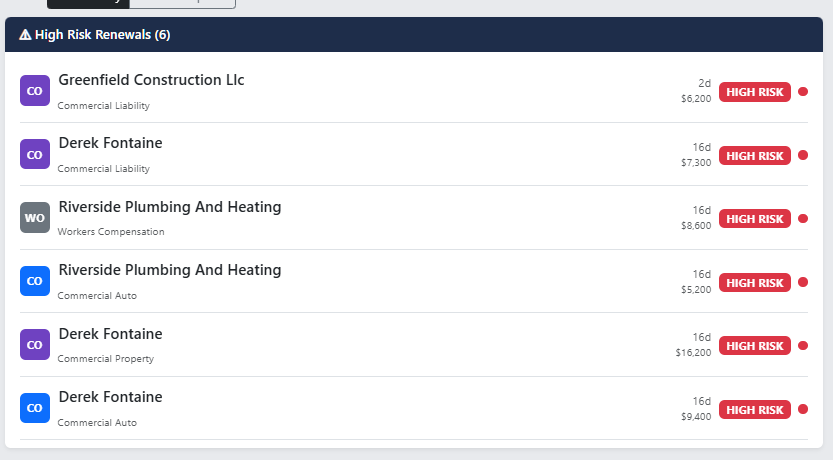Screen dimensions: 833x460
Task: Open the Greenfield Construction Llc renewal
Action: pyautogui.click(x=151, y=80)
